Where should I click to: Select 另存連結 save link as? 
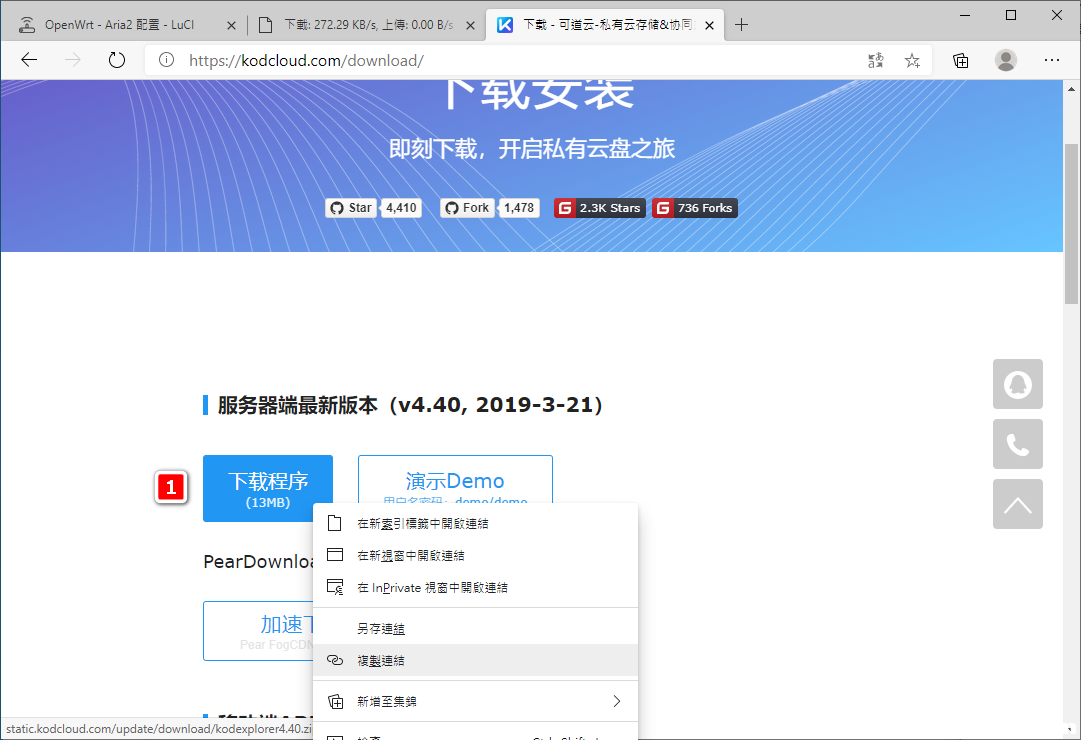476,628
